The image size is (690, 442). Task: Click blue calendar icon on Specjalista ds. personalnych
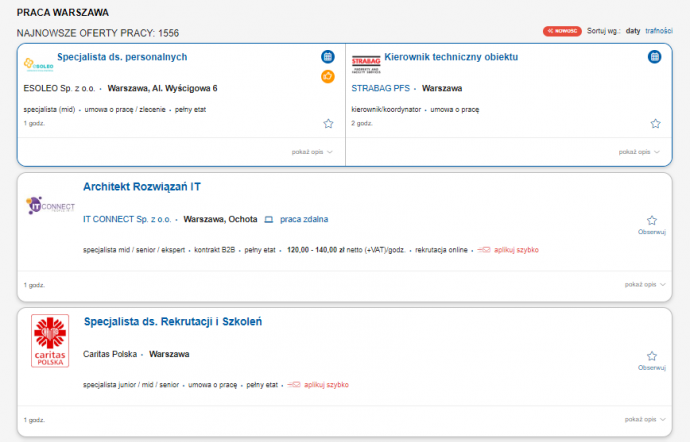[x=327, y=57]
